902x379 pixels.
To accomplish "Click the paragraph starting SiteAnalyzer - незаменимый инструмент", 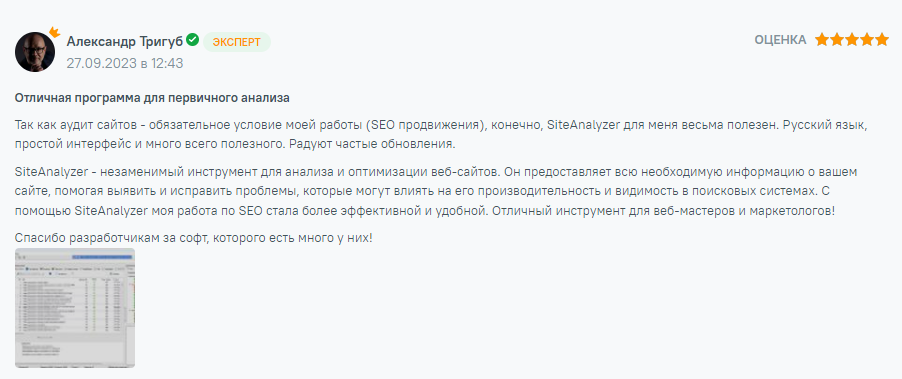I will tap(444, 191).
